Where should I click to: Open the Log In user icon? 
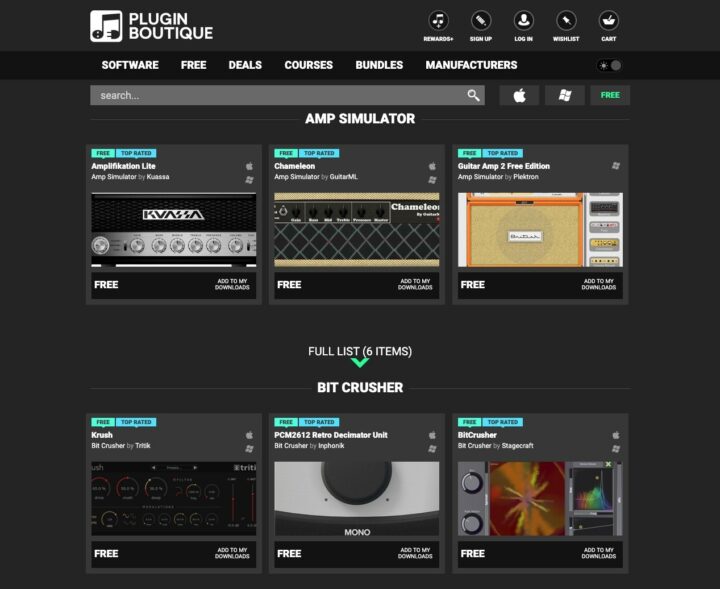[x=524, y=21]
